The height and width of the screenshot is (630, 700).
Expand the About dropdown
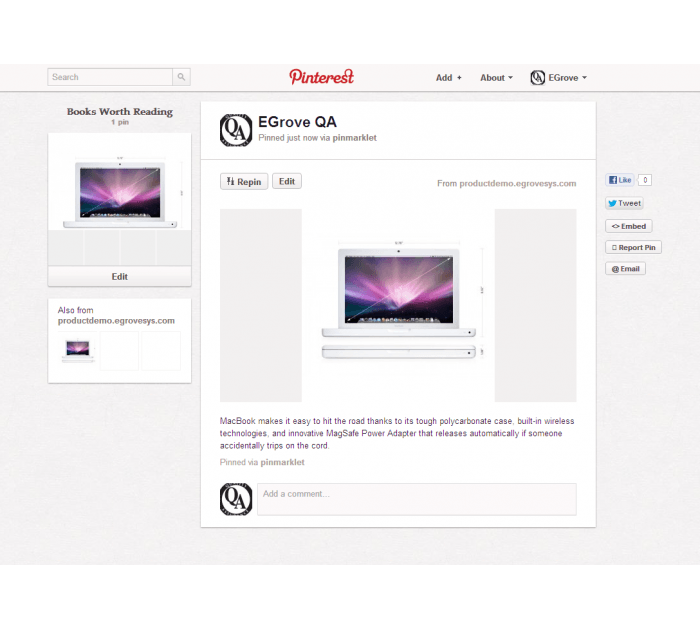point(496,78)
